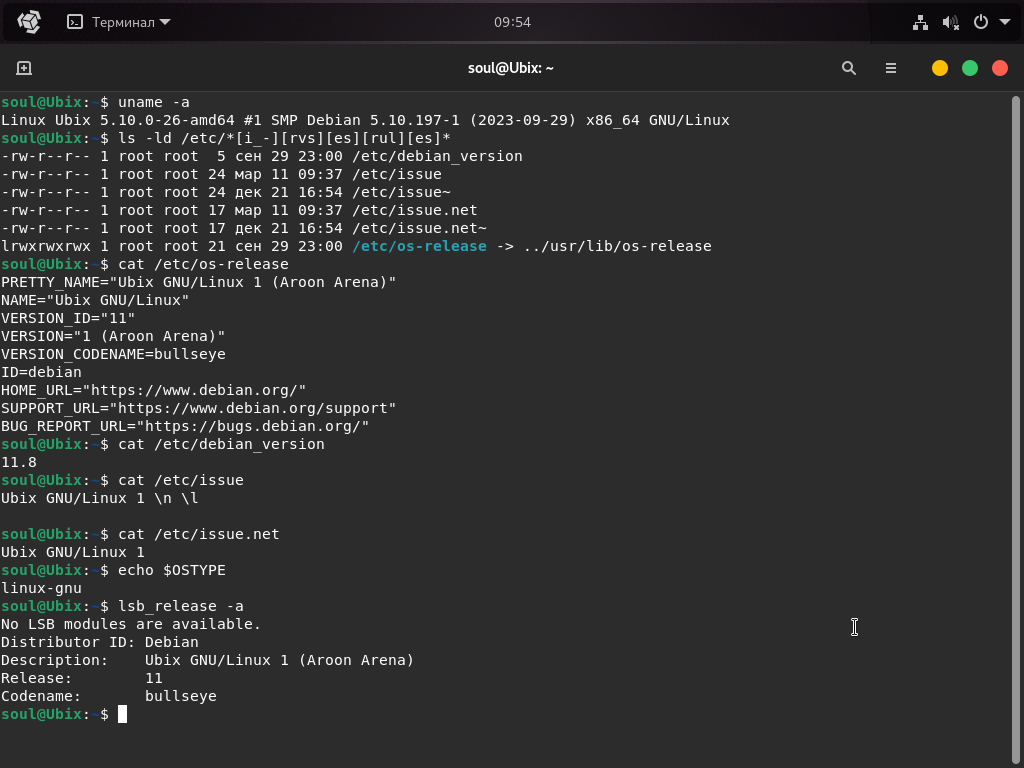This screenshot has height=768, width=1024.
Task: Click the BUG_REPORT_URL bugs.debian.org line
Action: (x=185, y=426)
